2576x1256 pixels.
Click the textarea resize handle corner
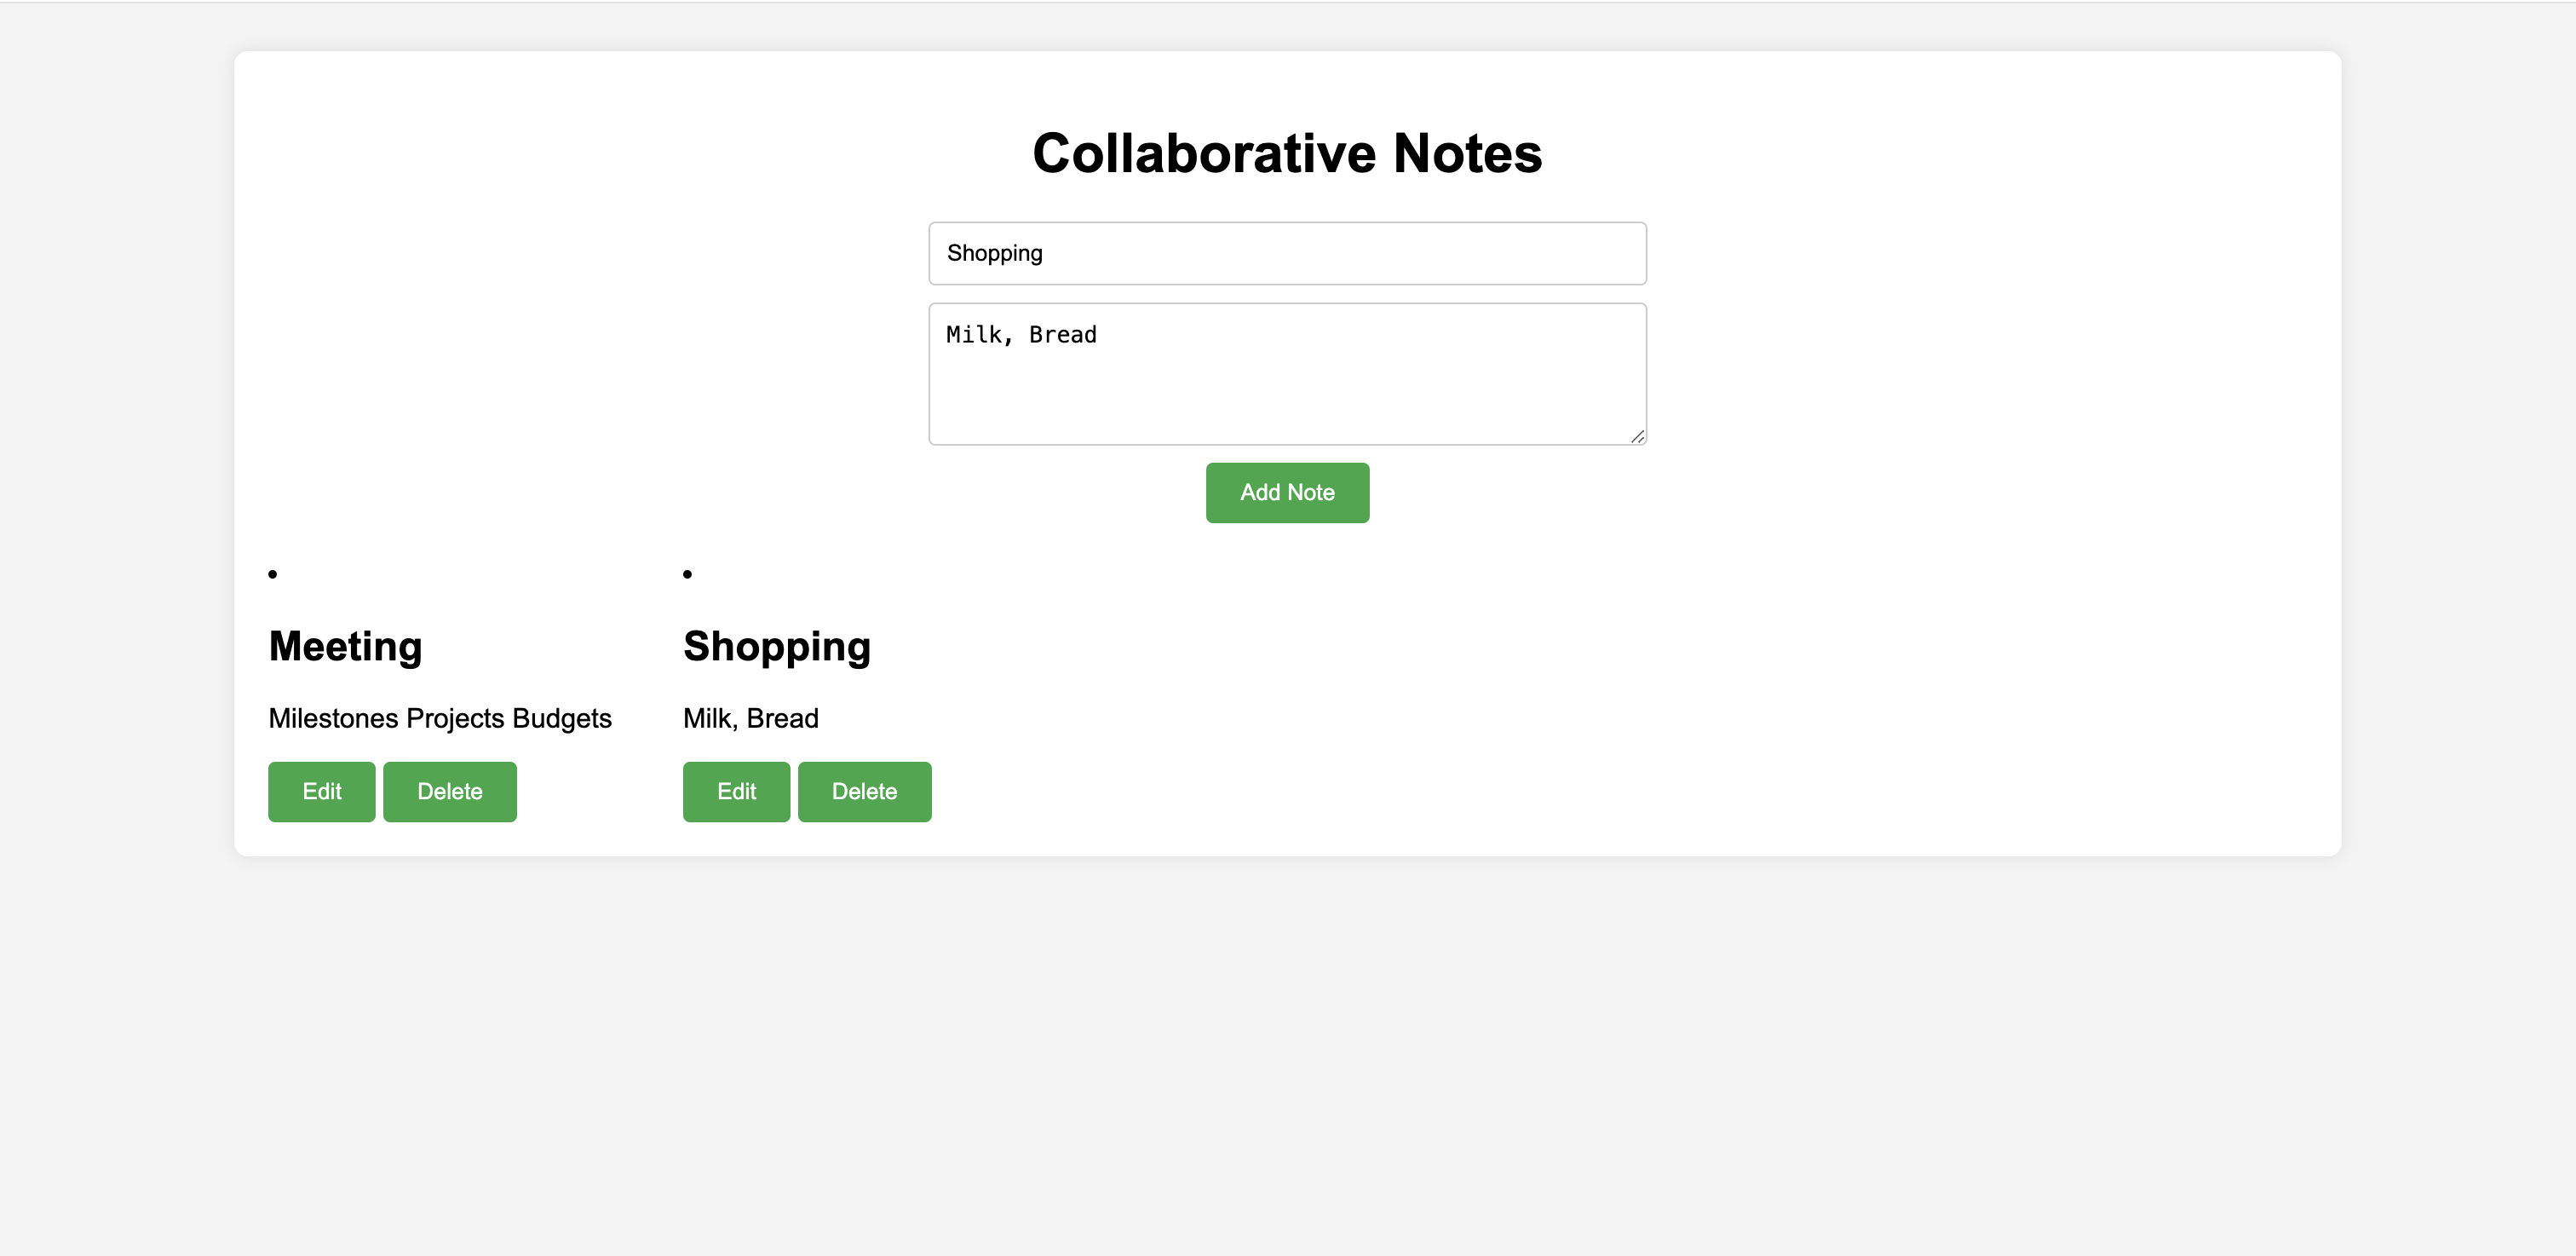pyautogui.click(x=1637, y=436)
